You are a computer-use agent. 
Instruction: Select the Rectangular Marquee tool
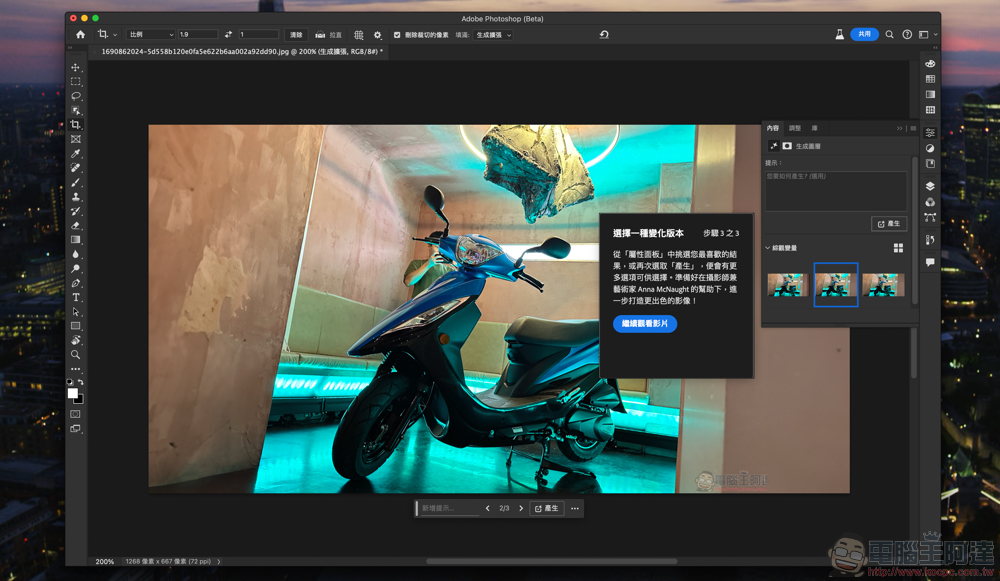tap(76, 82)
